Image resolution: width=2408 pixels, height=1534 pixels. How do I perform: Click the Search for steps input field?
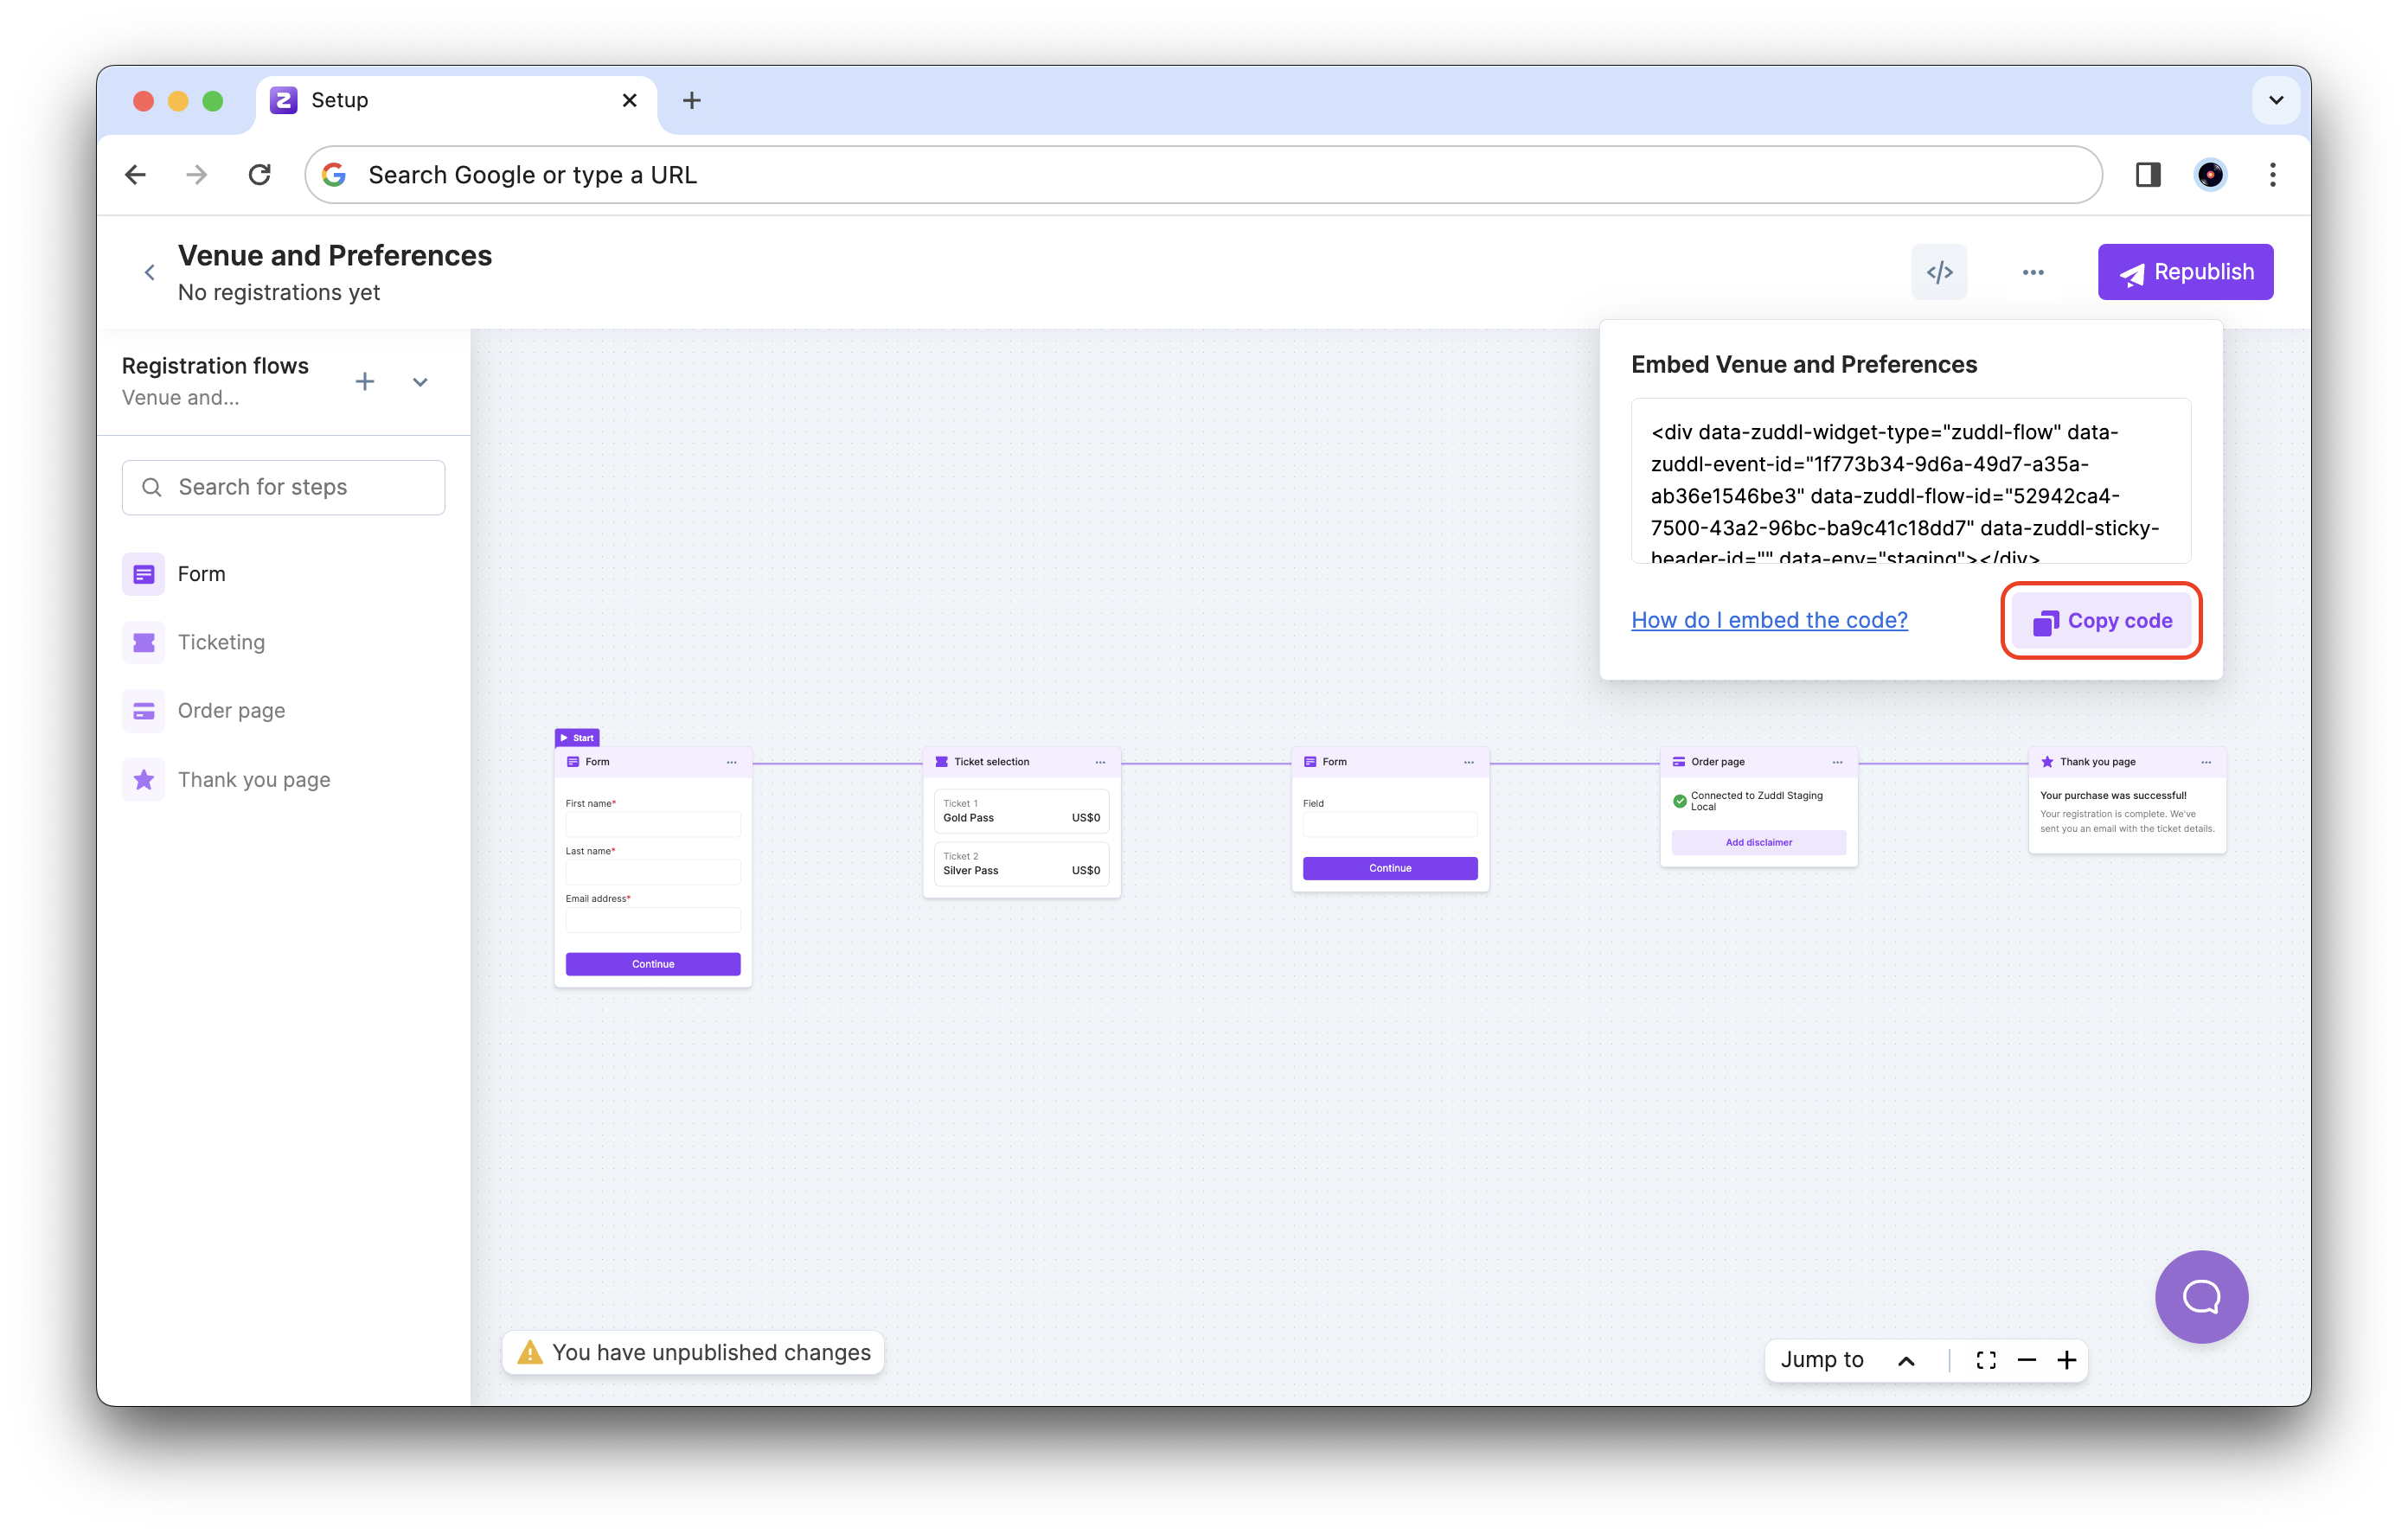coord(284,487)
